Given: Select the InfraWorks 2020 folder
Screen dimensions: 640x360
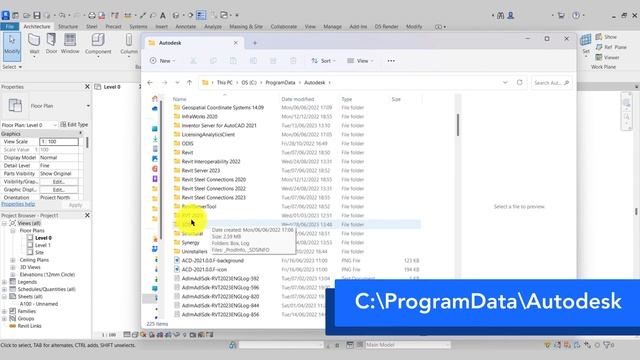Looking at the screenshot, I should 200,117.
